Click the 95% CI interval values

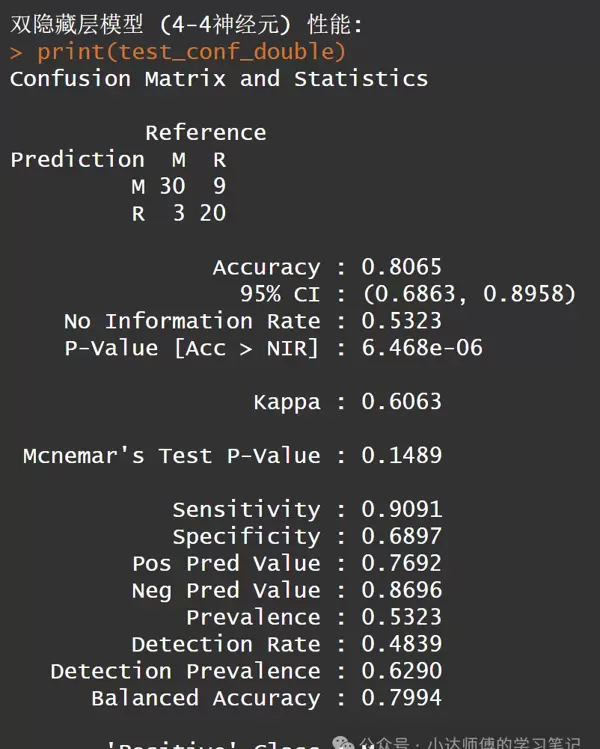(469, 294)
